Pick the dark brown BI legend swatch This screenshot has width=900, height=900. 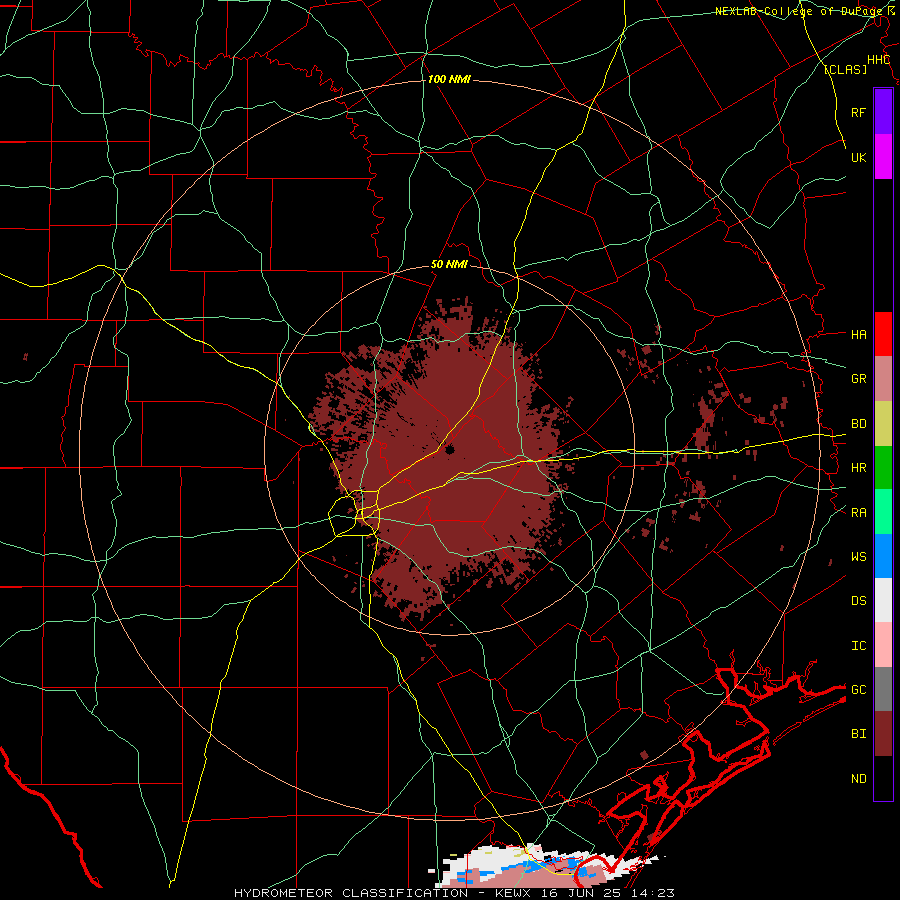tap(883, 734)
